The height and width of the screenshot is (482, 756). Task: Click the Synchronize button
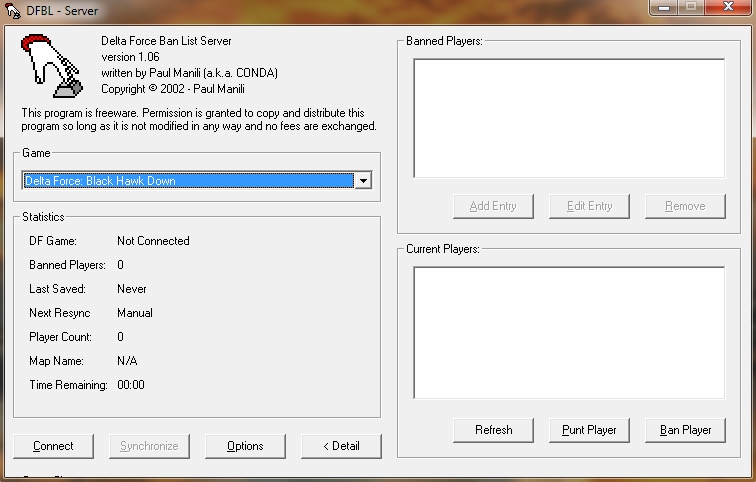coord(149,446)
